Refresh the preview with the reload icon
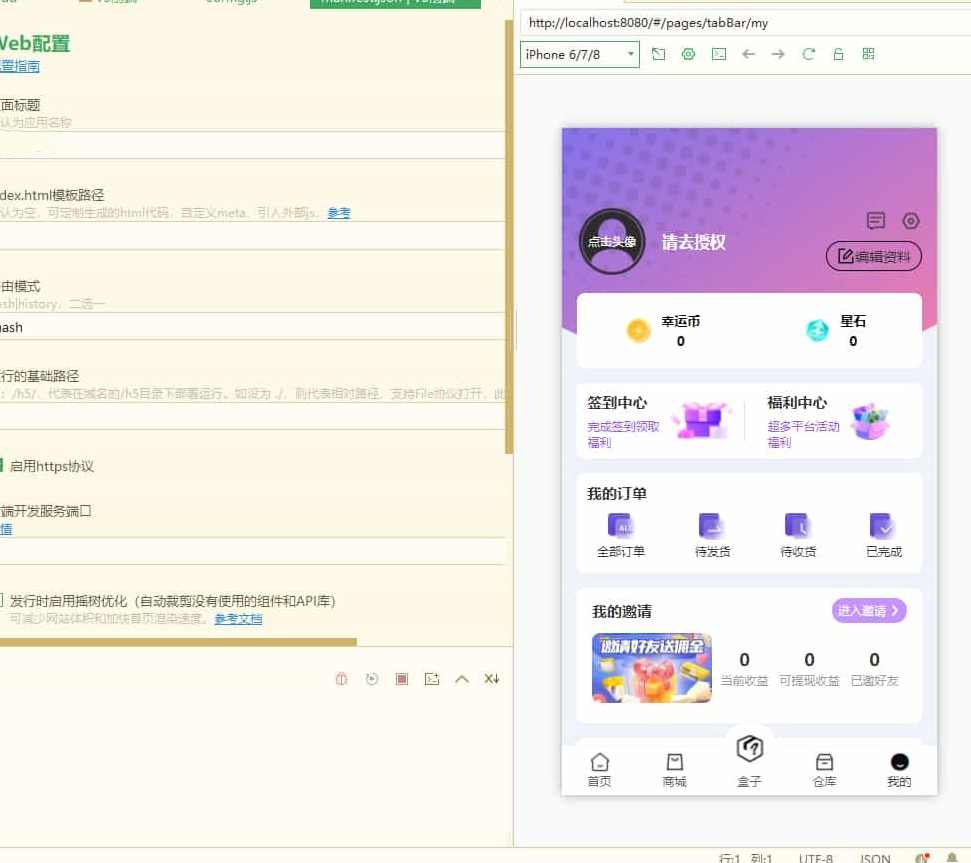971x863 pixels. pyautogui.click(x=808, y=55)
